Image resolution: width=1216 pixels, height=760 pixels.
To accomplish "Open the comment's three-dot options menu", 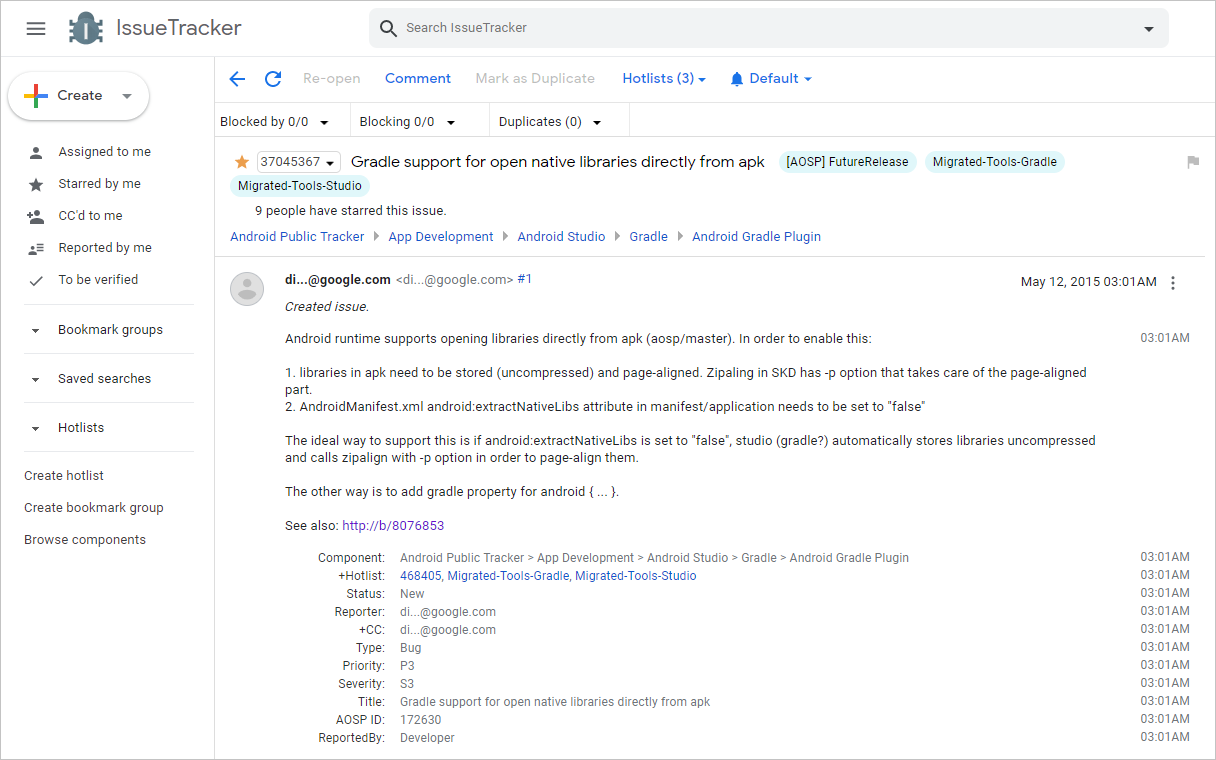I will click(x=1173, y=283).
